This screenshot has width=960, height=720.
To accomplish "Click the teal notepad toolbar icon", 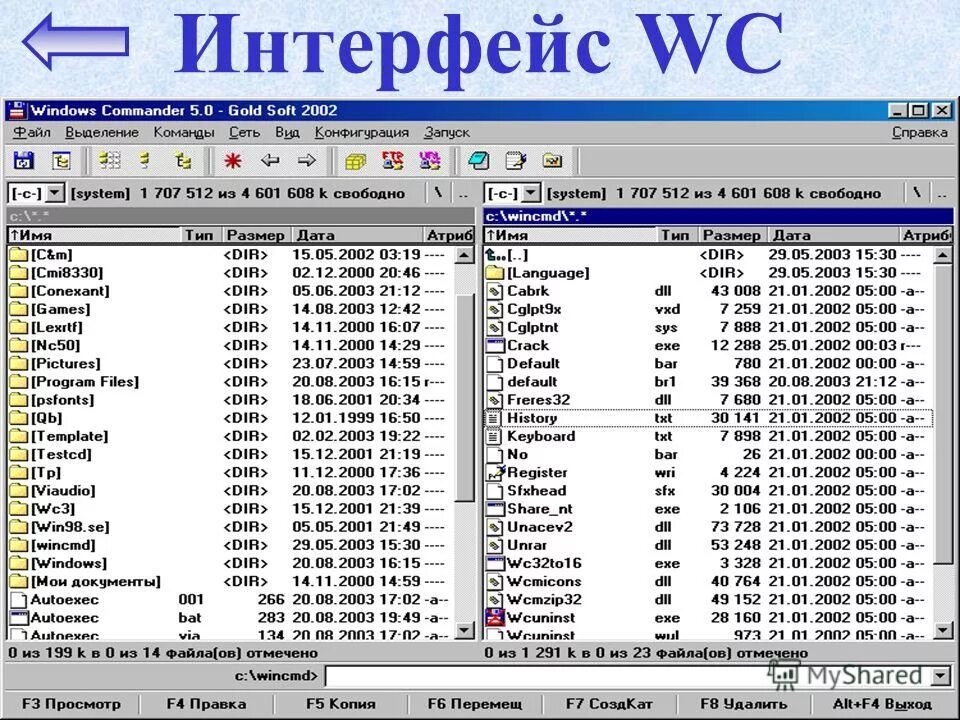I will click(x=478, y=161).
